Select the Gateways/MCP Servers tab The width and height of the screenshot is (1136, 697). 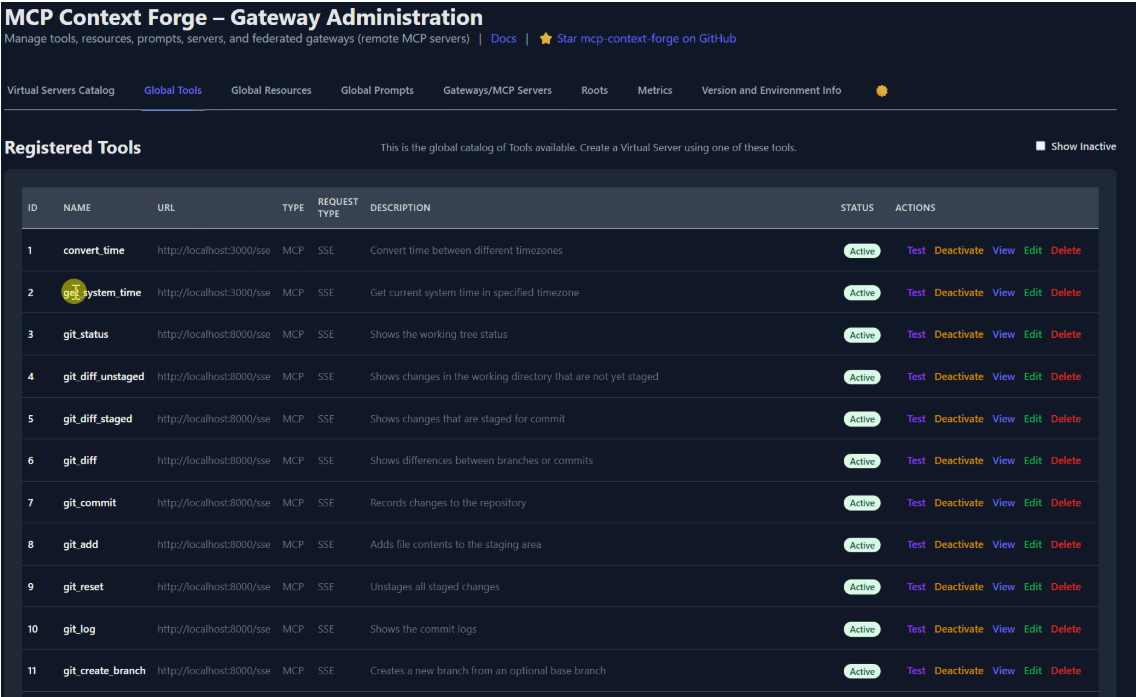pos(497,91)
